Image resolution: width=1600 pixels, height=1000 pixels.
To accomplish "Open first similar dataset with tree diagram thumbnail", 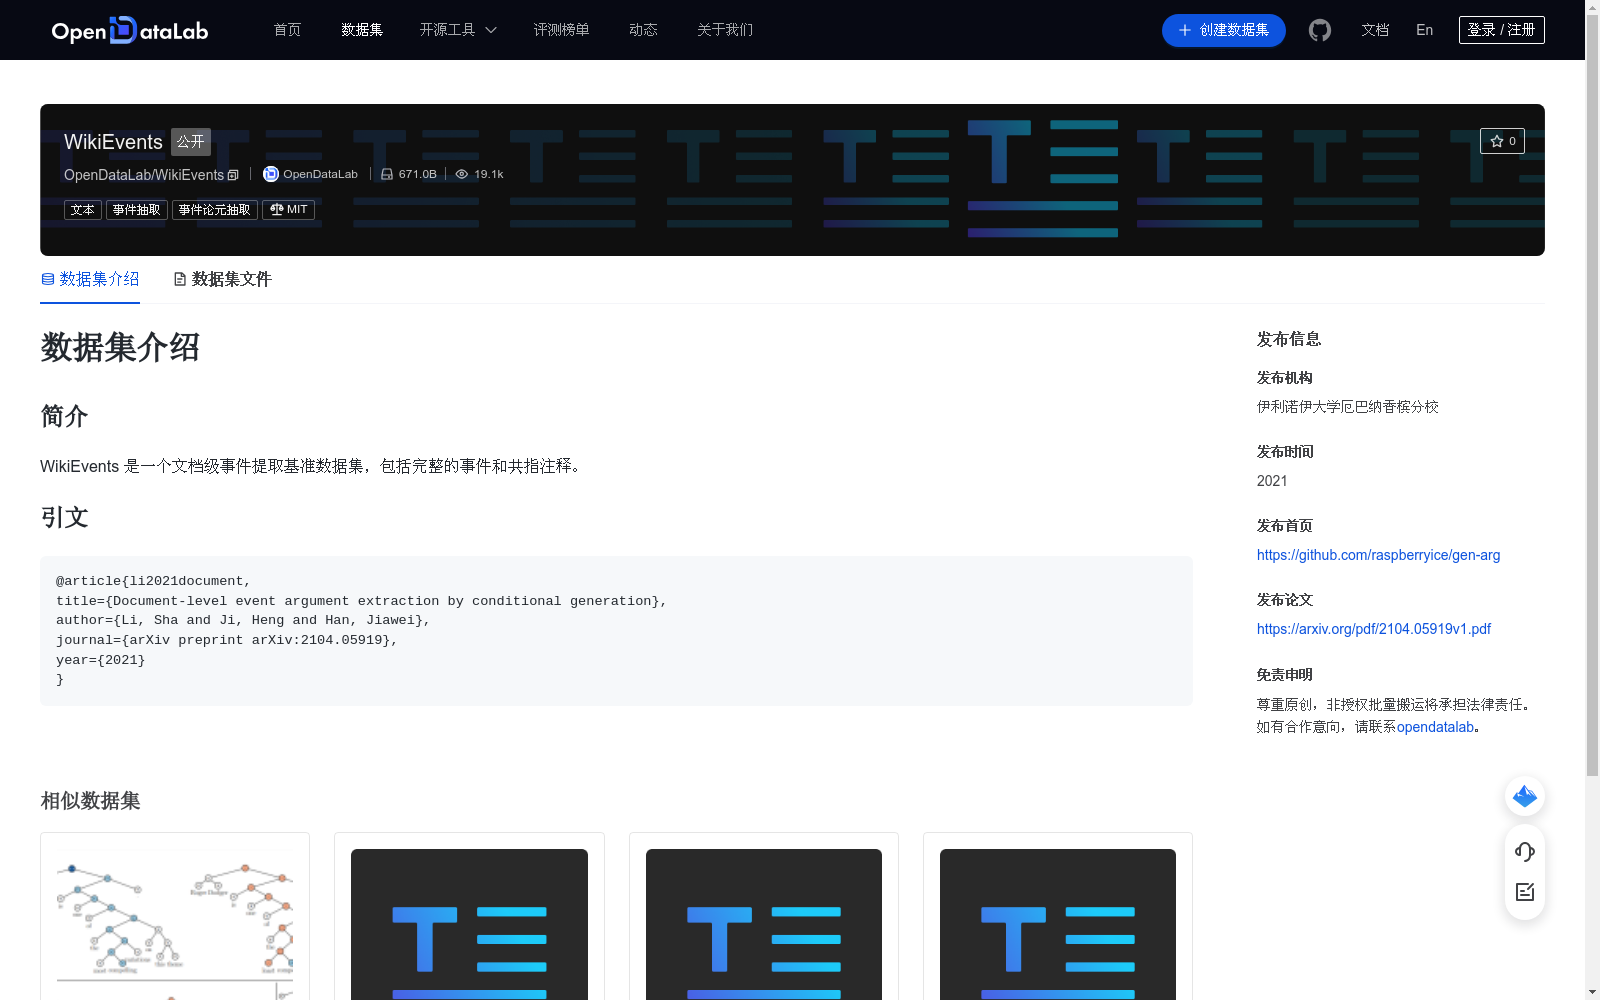I will coord(175,916).
